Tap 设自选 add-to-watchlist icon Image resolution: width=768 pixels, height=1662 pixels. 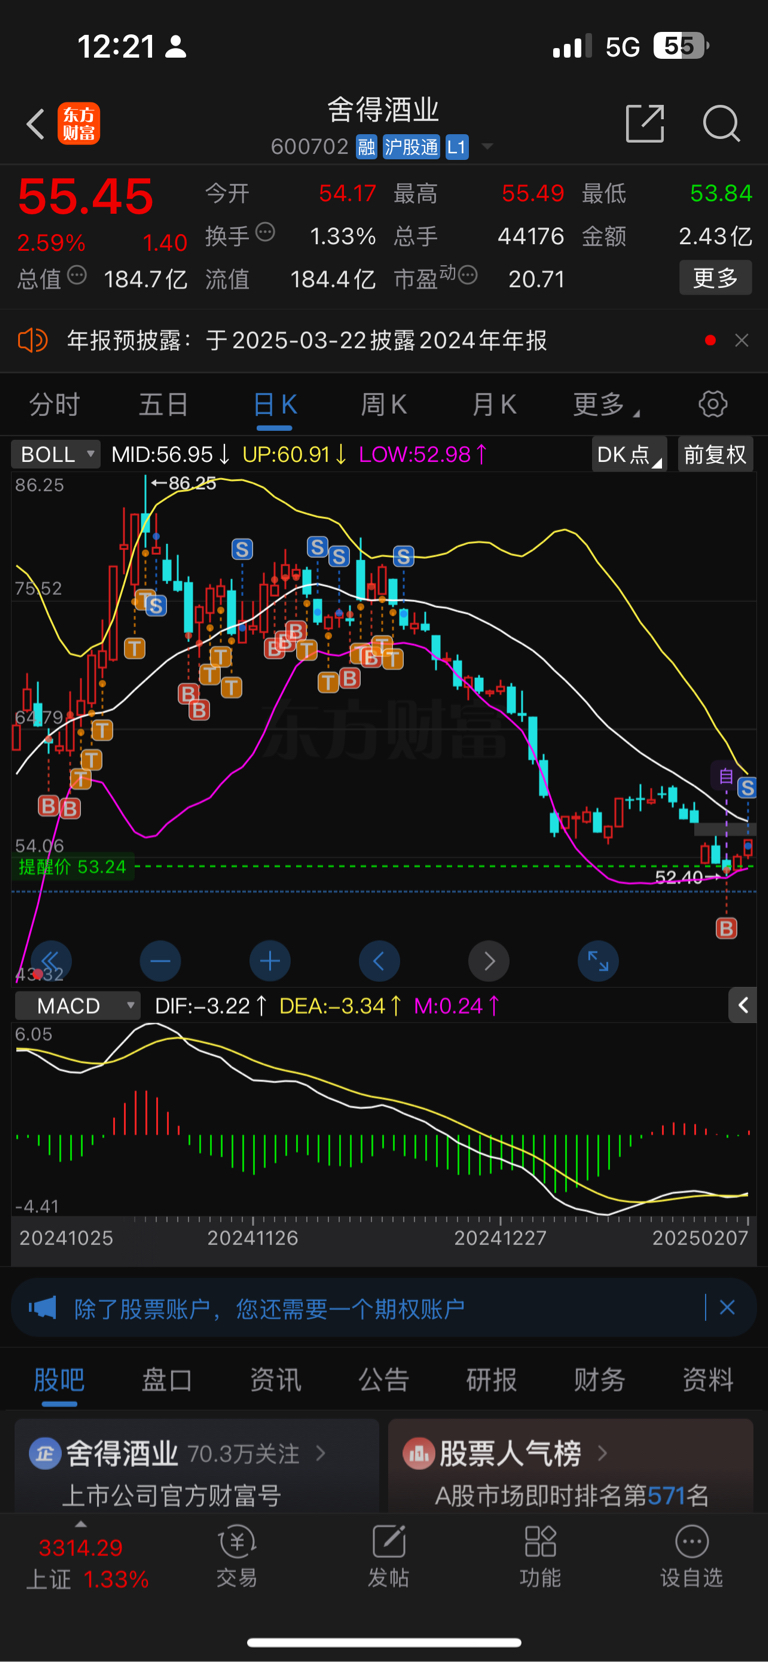[691, 1557]
